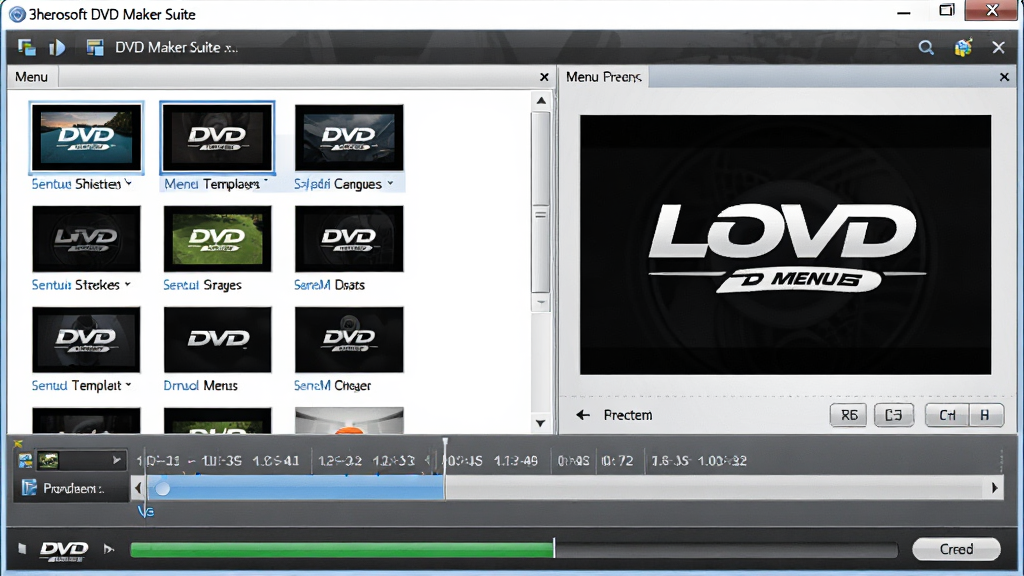Click the green progress bar
Screen dimensions: 1024x576
pos(342,550)
